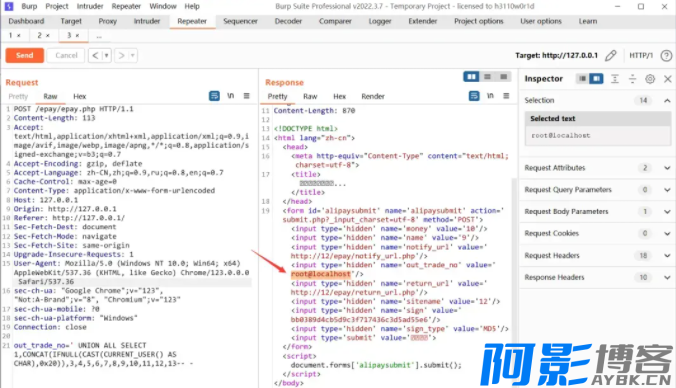Toggle response message wrap icon
Viewport: 676px width, 388px height.
pyautogui.click(x=474, y=96)
